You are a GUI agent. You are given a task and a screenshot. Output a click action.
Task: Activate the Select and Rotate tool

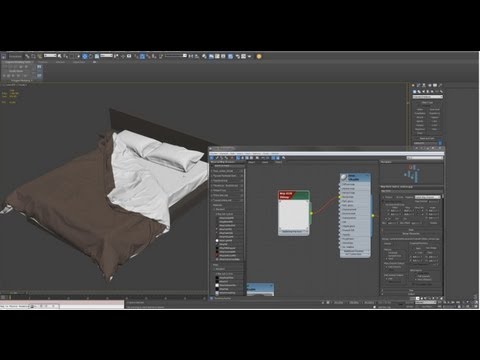tap(91, 56)
